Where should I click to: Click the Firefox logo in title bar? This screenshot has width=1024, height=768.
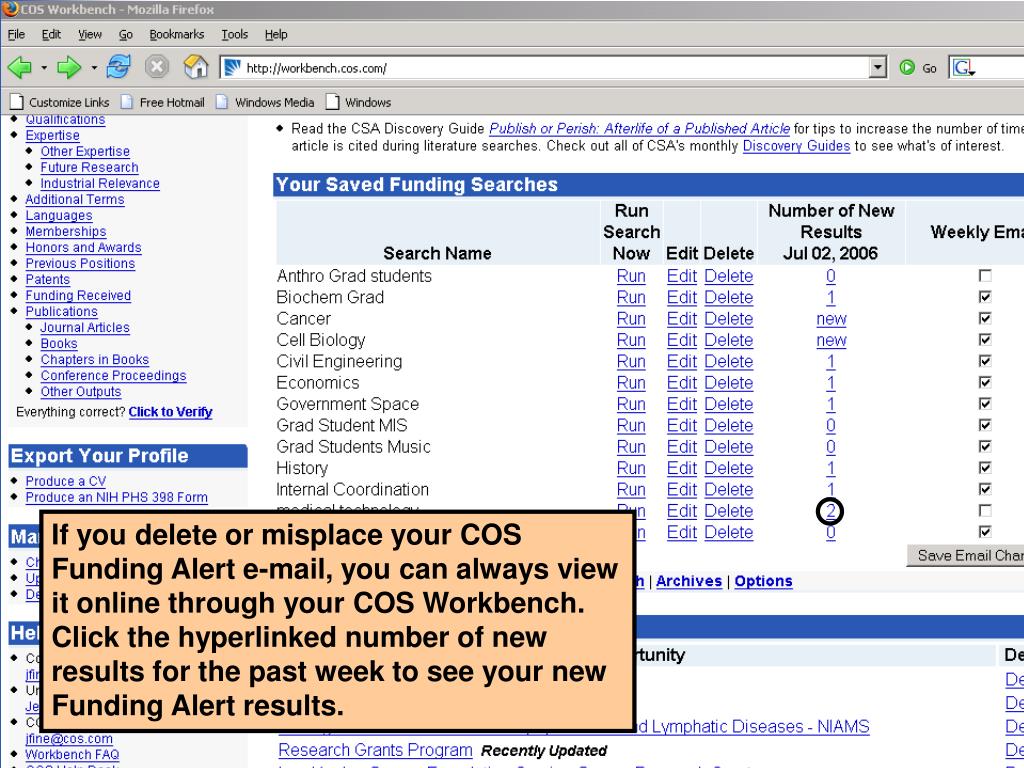click(x=10, y=9)
